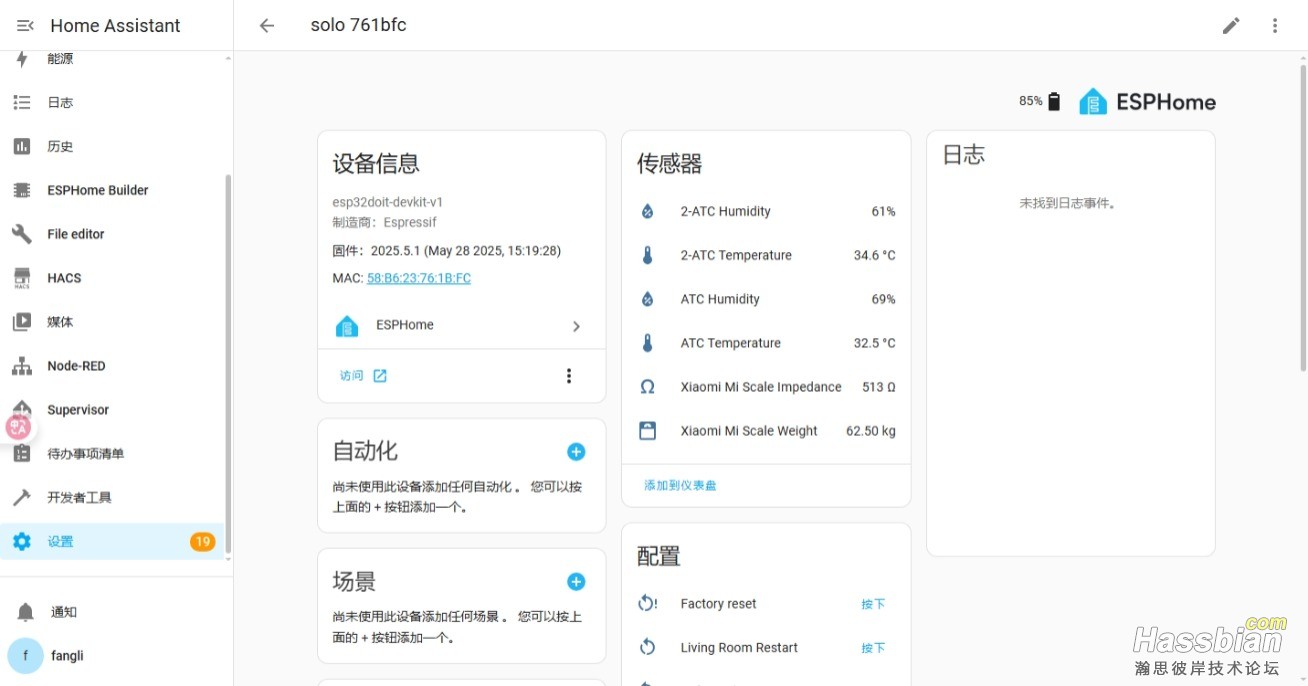Click the 2-ATC Humidity water-percent icon
Screen dimensions: 1308x686
[647, 212]
